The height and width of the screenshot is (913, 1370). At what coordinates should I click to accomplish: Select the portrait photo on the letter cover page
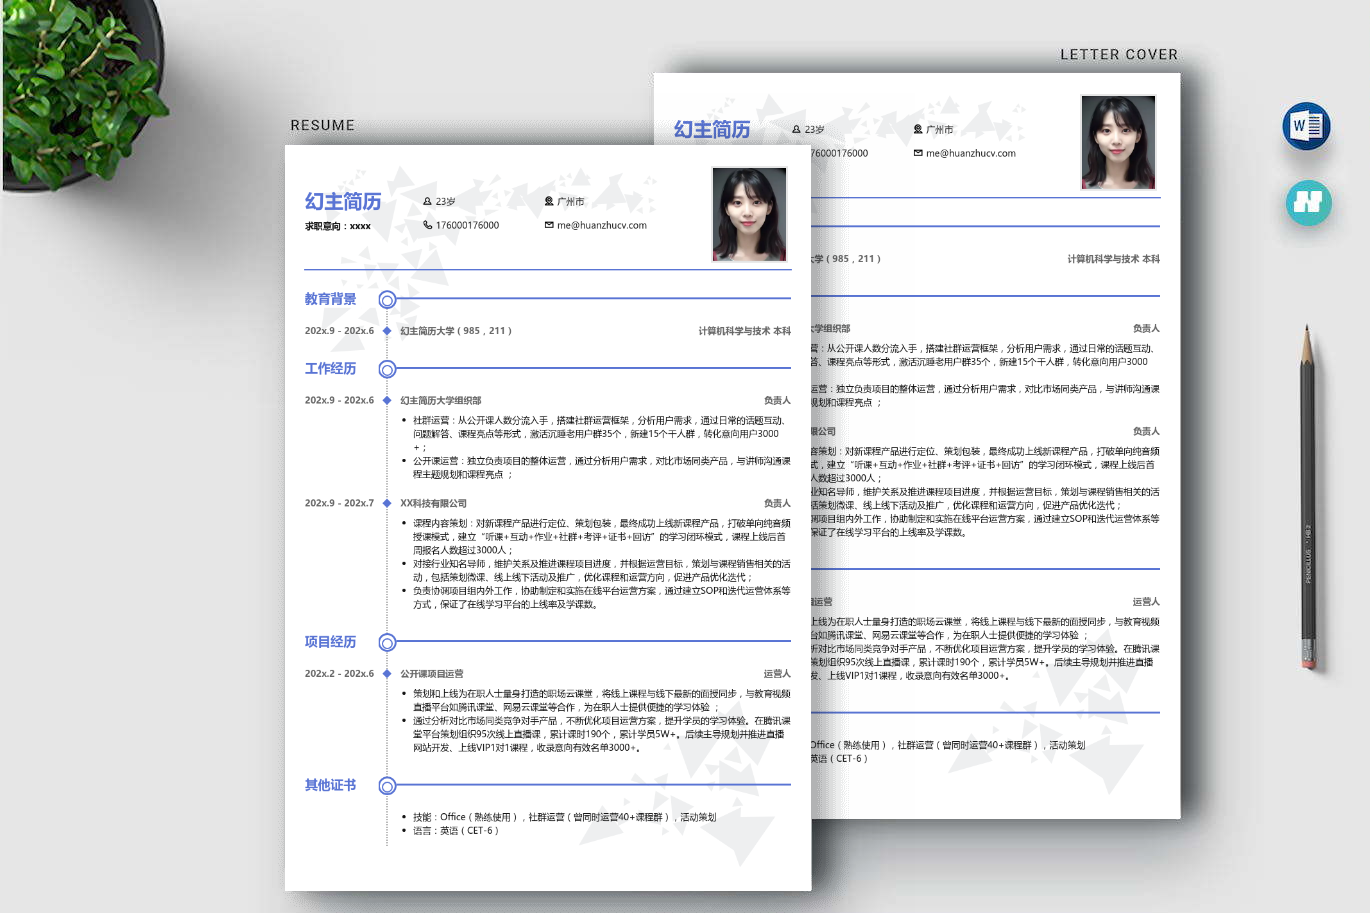(x=1119, y=142)
